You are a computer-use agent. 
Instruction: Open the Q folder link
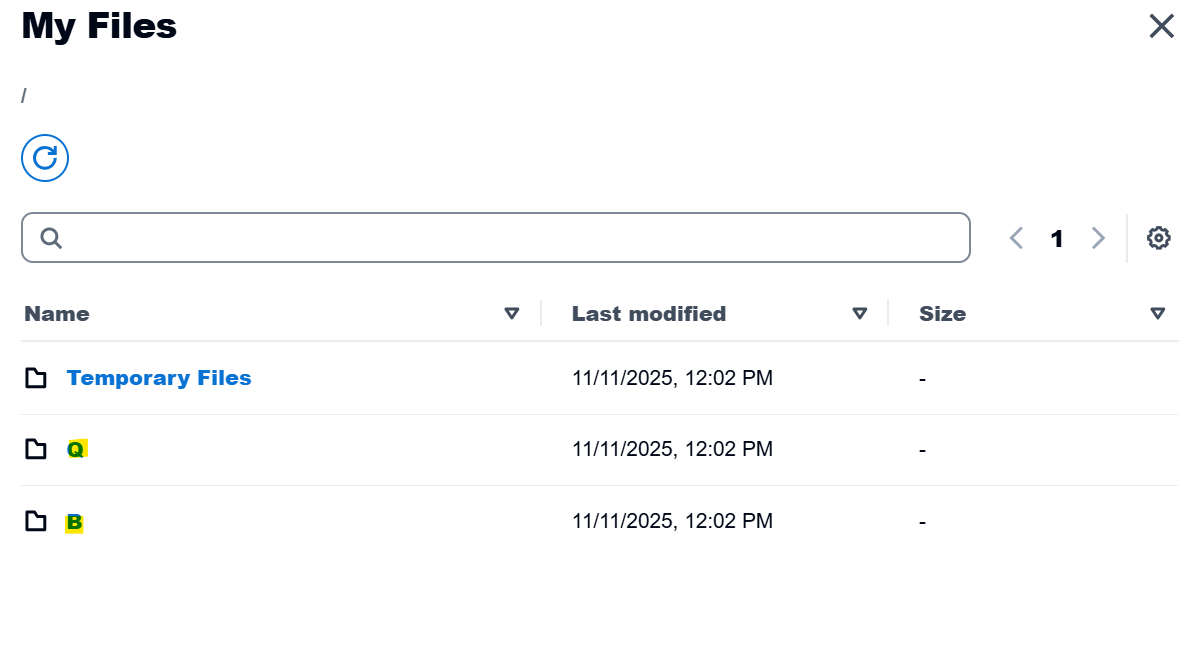pyautogui.click(x=76, y=449)
